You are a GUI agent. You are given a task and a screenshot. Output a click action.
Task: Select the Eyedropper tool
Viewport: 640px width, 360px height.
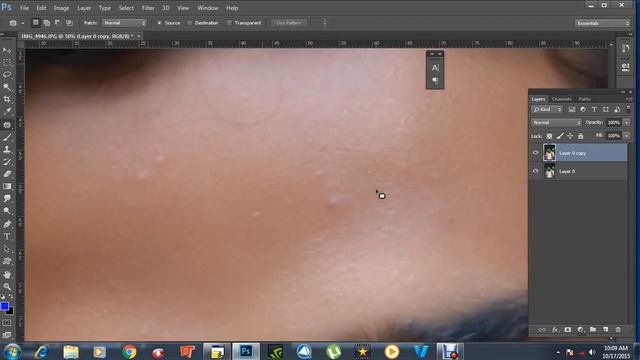pyautogui.click(x=7, y=111)
